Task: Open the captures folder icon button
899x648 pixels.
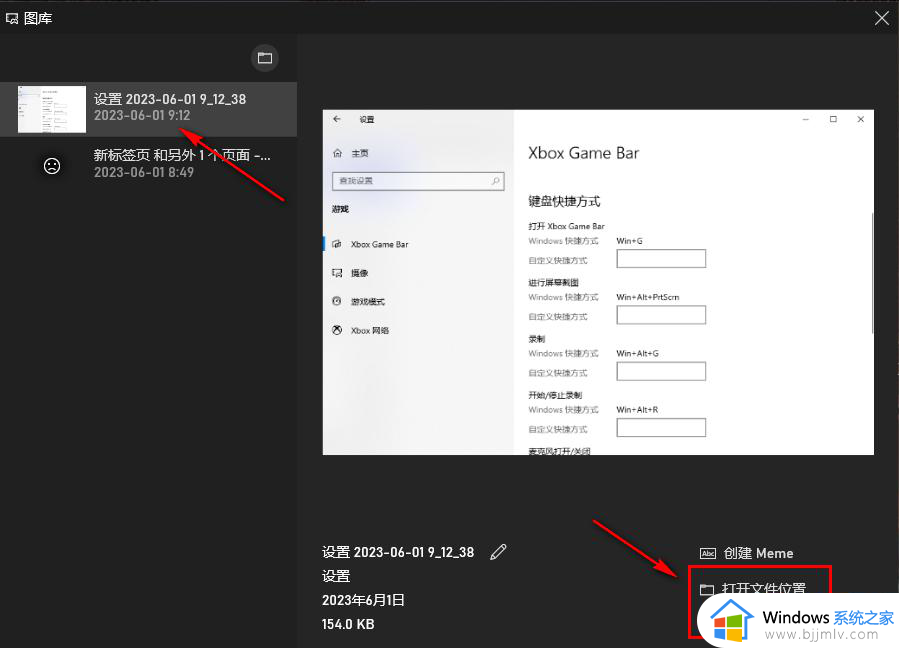Action: [265, 58]
